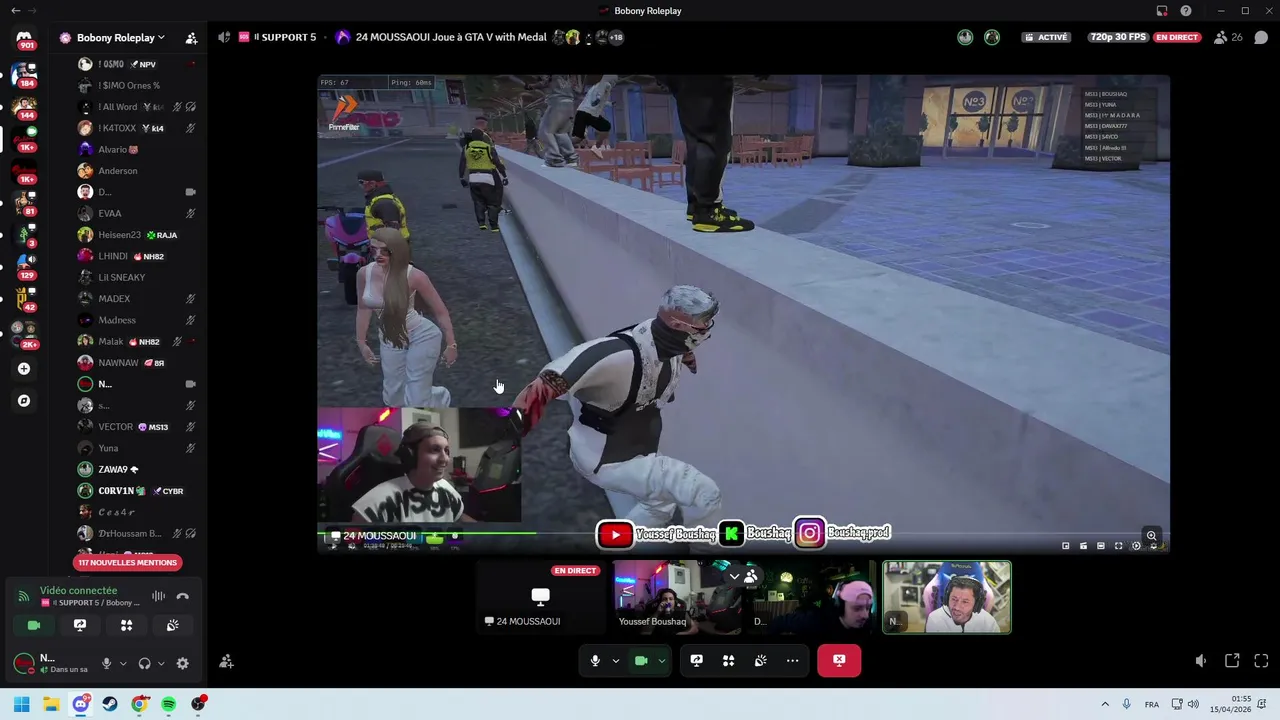Turn off camera in voice panel
The image size is (1280, 720).
tap(34, 625)
